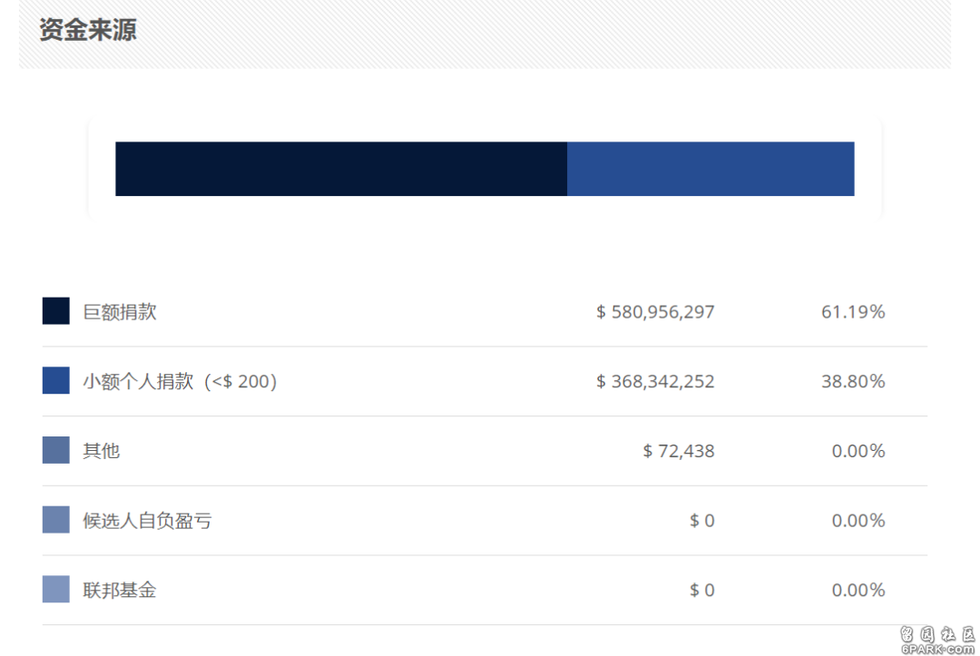Click the 38.80% percentage
Image resolution: width=980 pixels, height=656 pixels.
click(x=853, y=381)
